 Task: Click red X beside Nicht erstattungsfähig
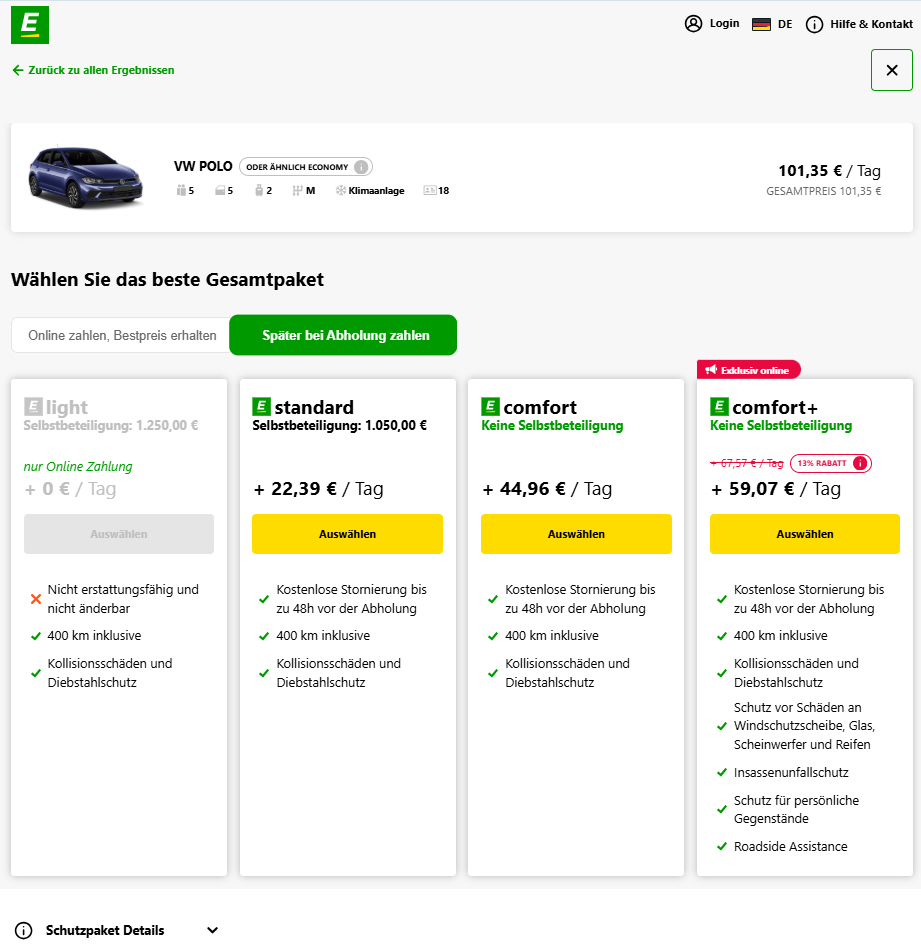(36, 599)
